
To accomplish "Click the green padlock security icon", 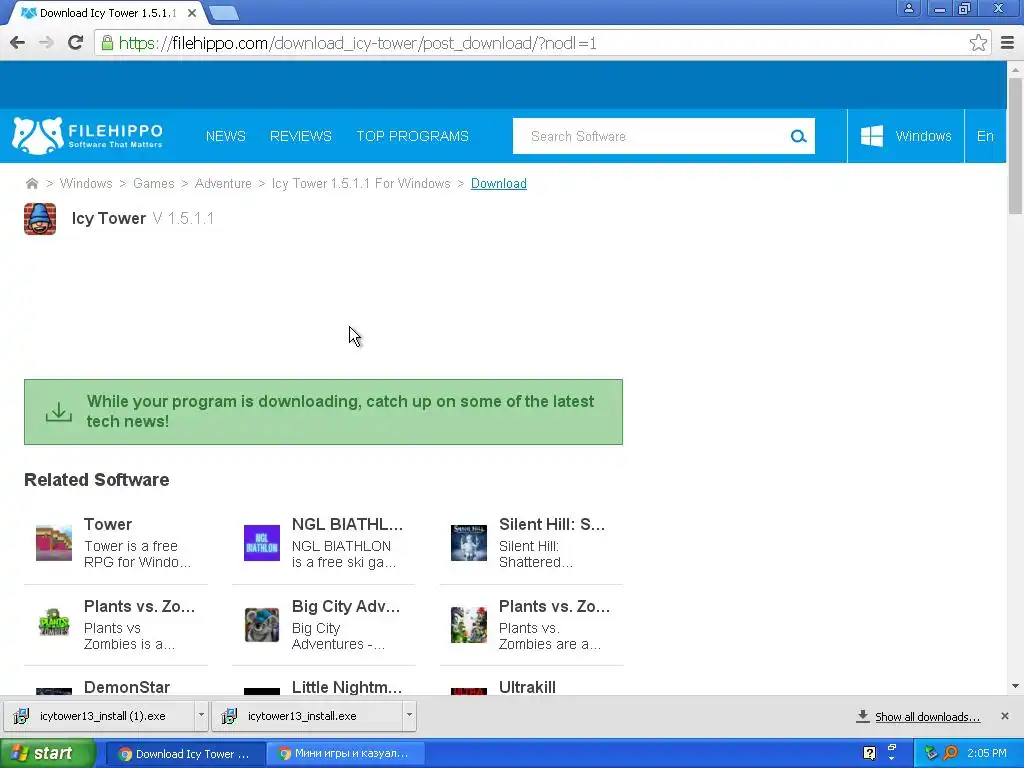I will click(x=107, y=43).
